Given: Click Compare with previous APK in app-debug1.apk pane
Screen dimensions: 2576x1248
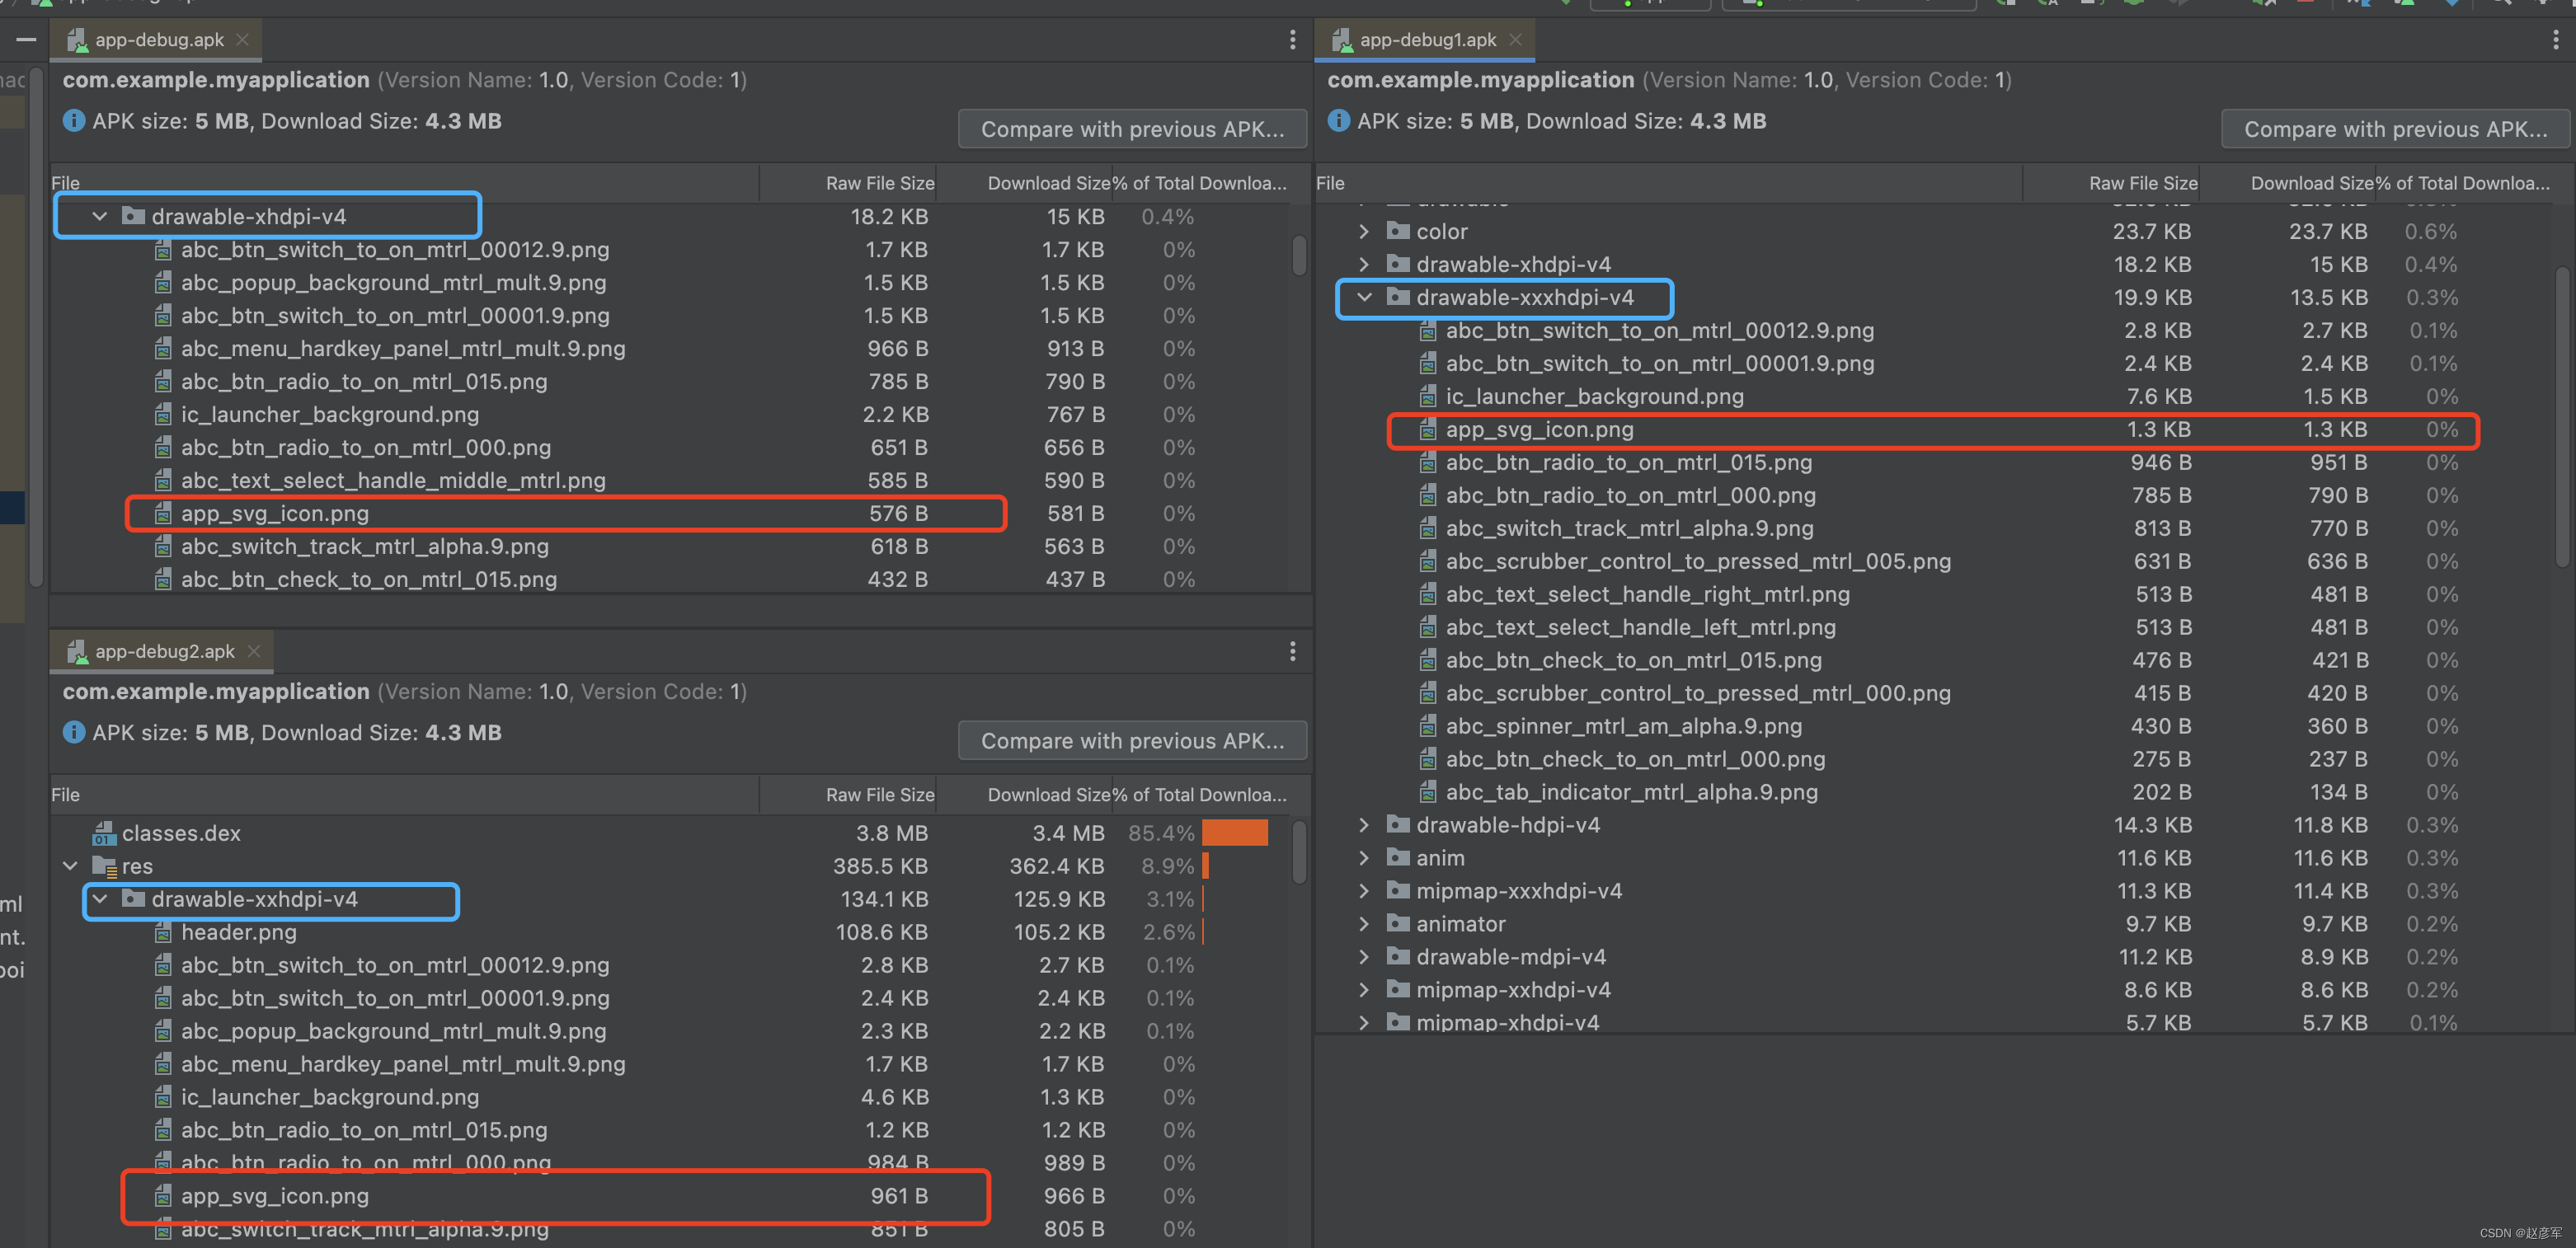Looking at the screenshot, I should click(x=2395, y=129).
